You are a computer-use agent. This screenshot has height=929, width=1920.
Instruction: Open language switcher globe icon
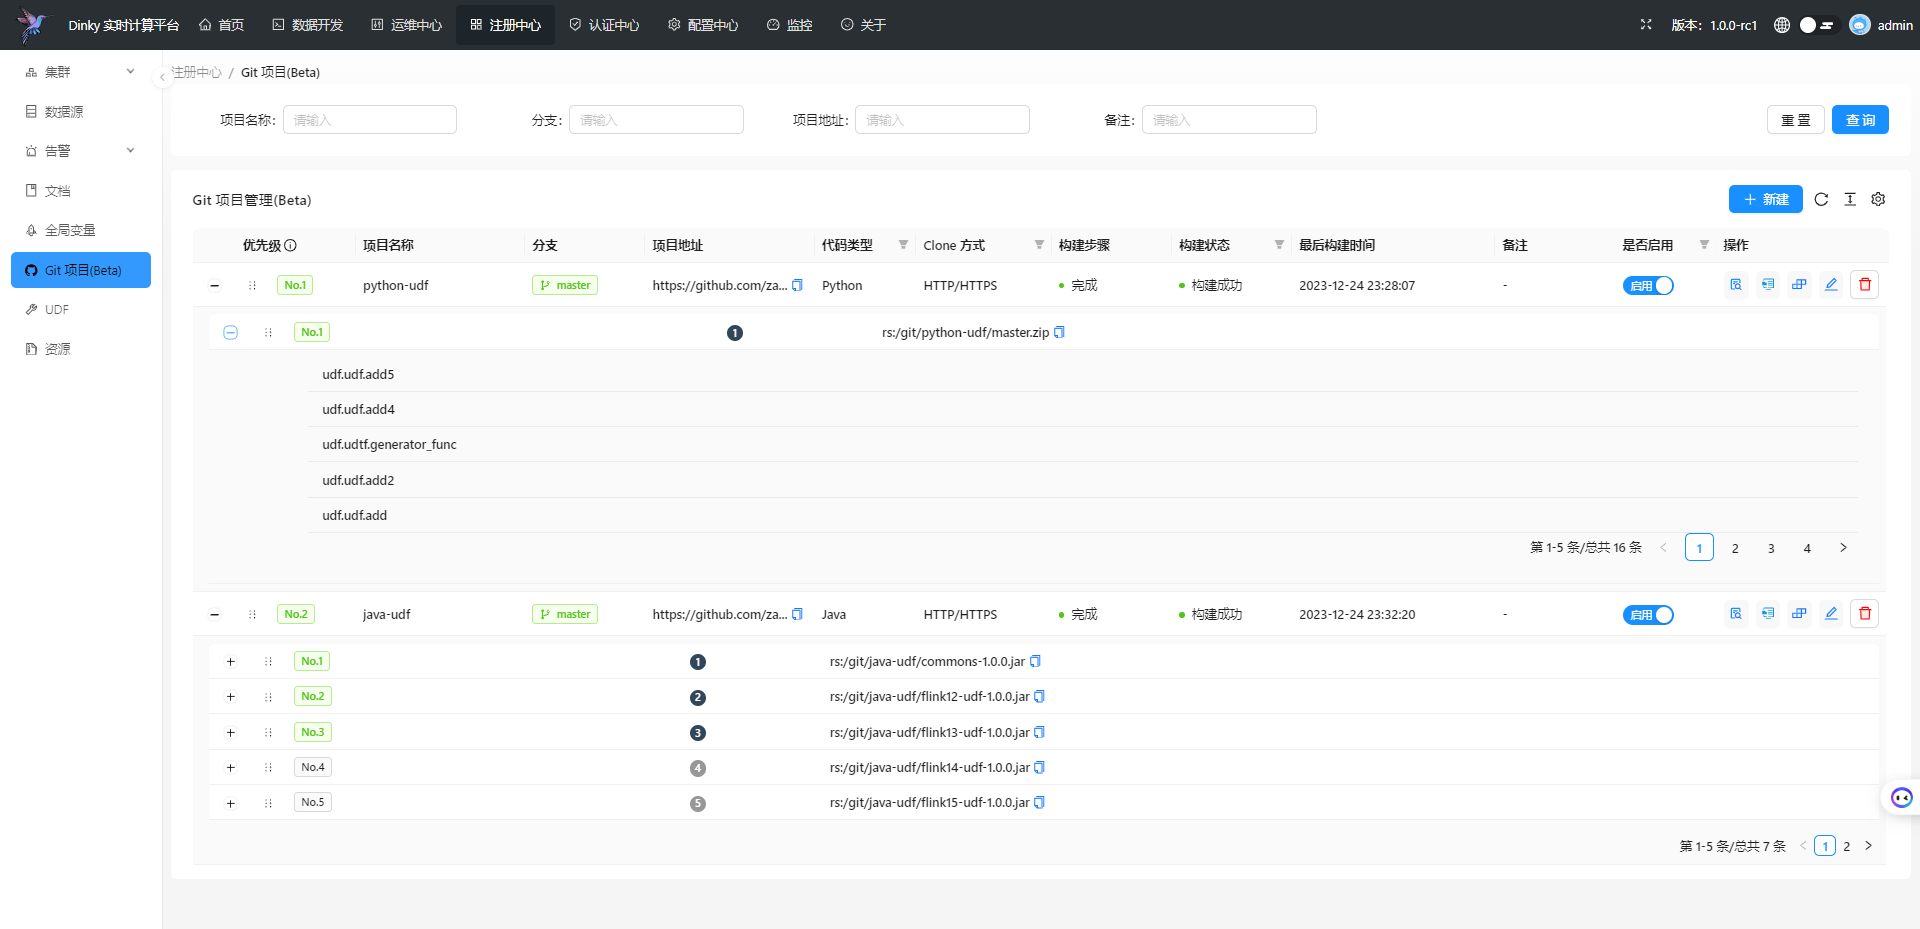coord(1782,25)
